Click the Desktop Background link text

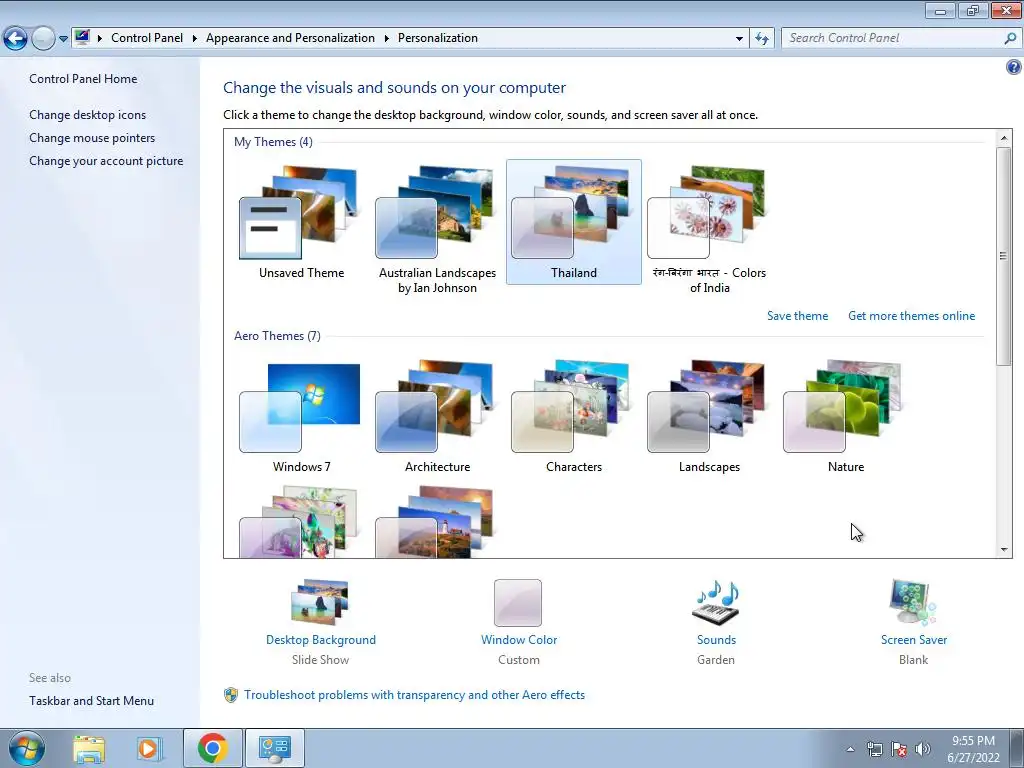[321, 640]
